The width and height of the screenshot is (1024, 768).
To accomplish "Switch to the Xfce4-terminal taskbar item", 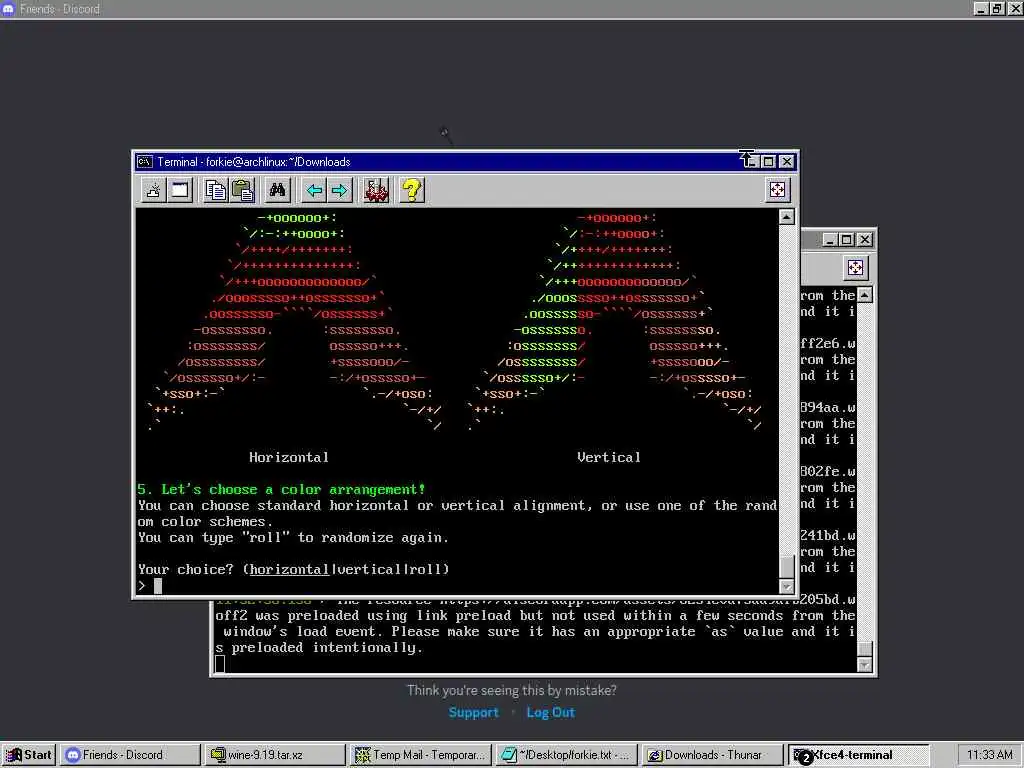I will (857, 755).
